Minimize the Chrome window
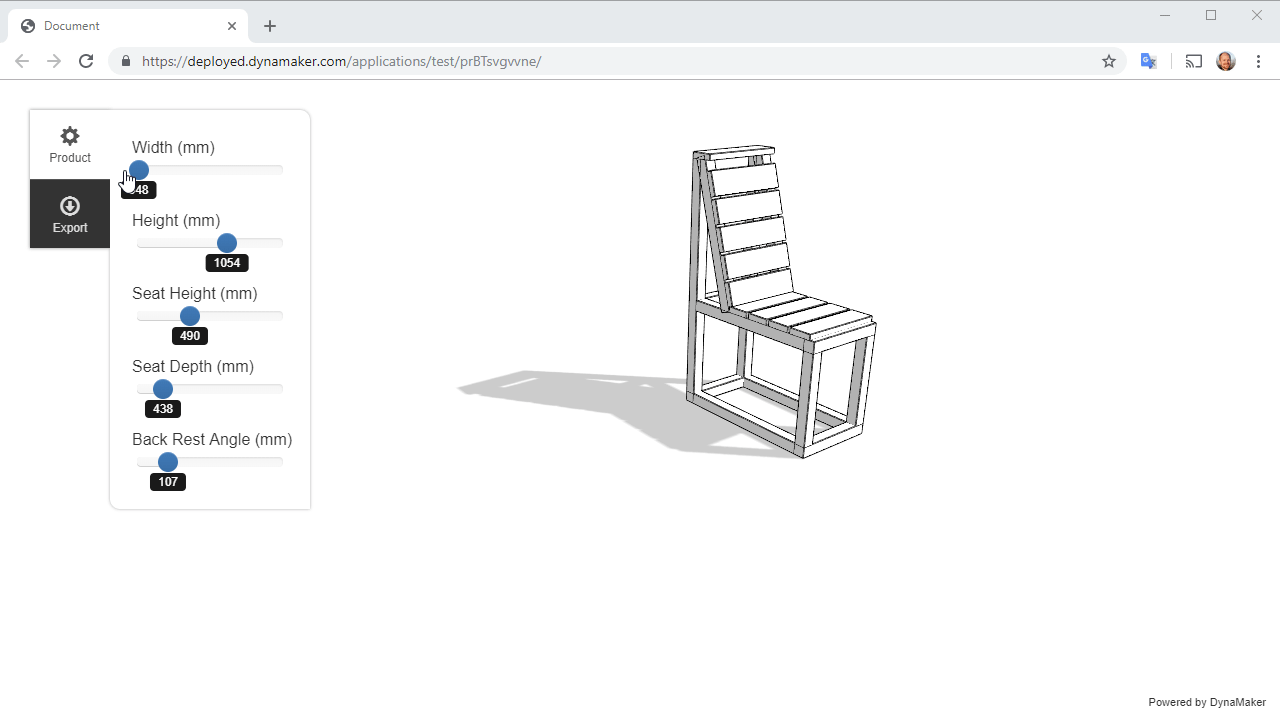The height and width of the screenshot is (720, 1280). (1166, 15)
